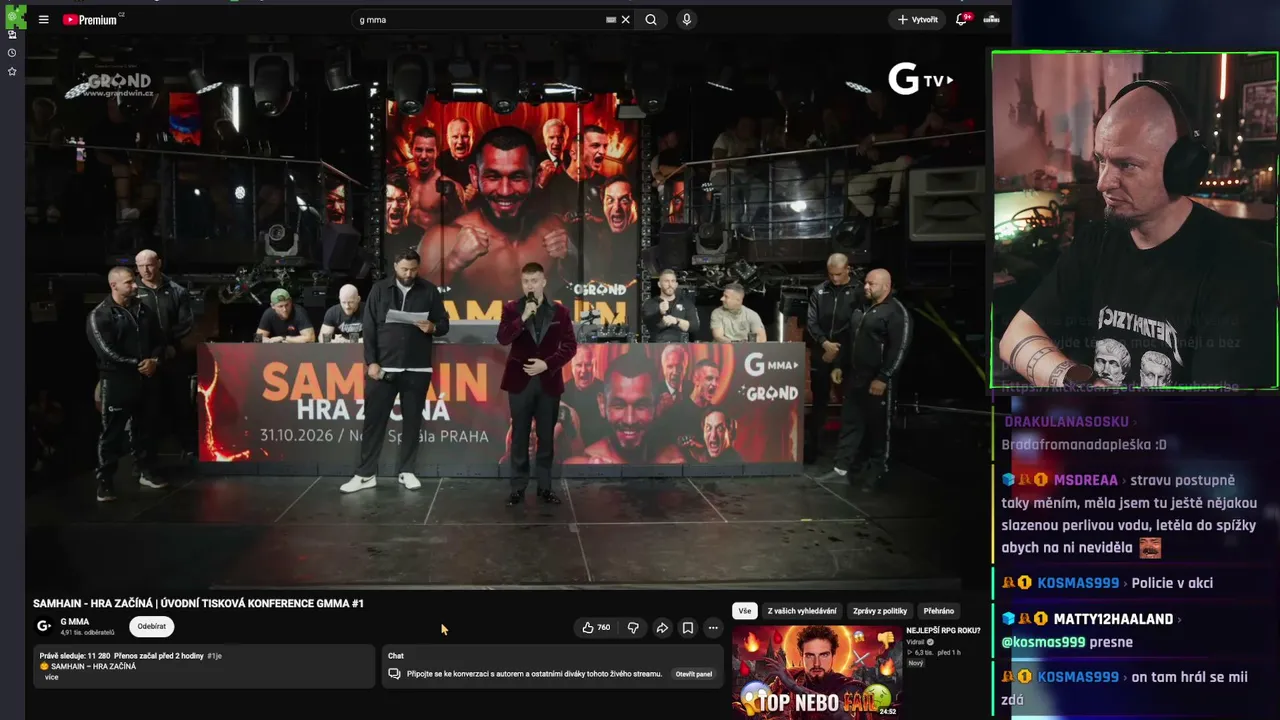1280x720 pixels.
Task: Subscribe with the 'Odebírat' button
Action: [152, 626]
